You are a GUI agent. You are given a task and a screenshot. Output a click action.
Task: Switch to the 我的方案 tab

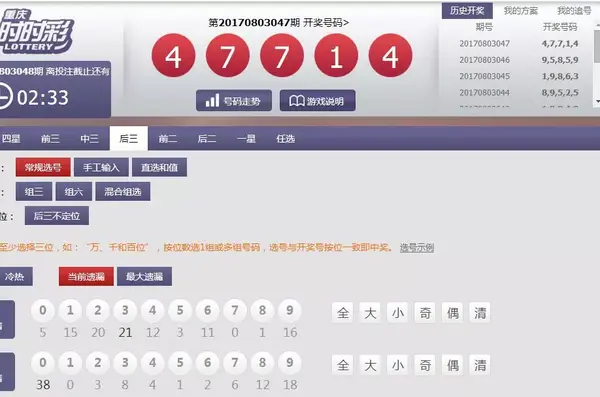pos(520,11)
